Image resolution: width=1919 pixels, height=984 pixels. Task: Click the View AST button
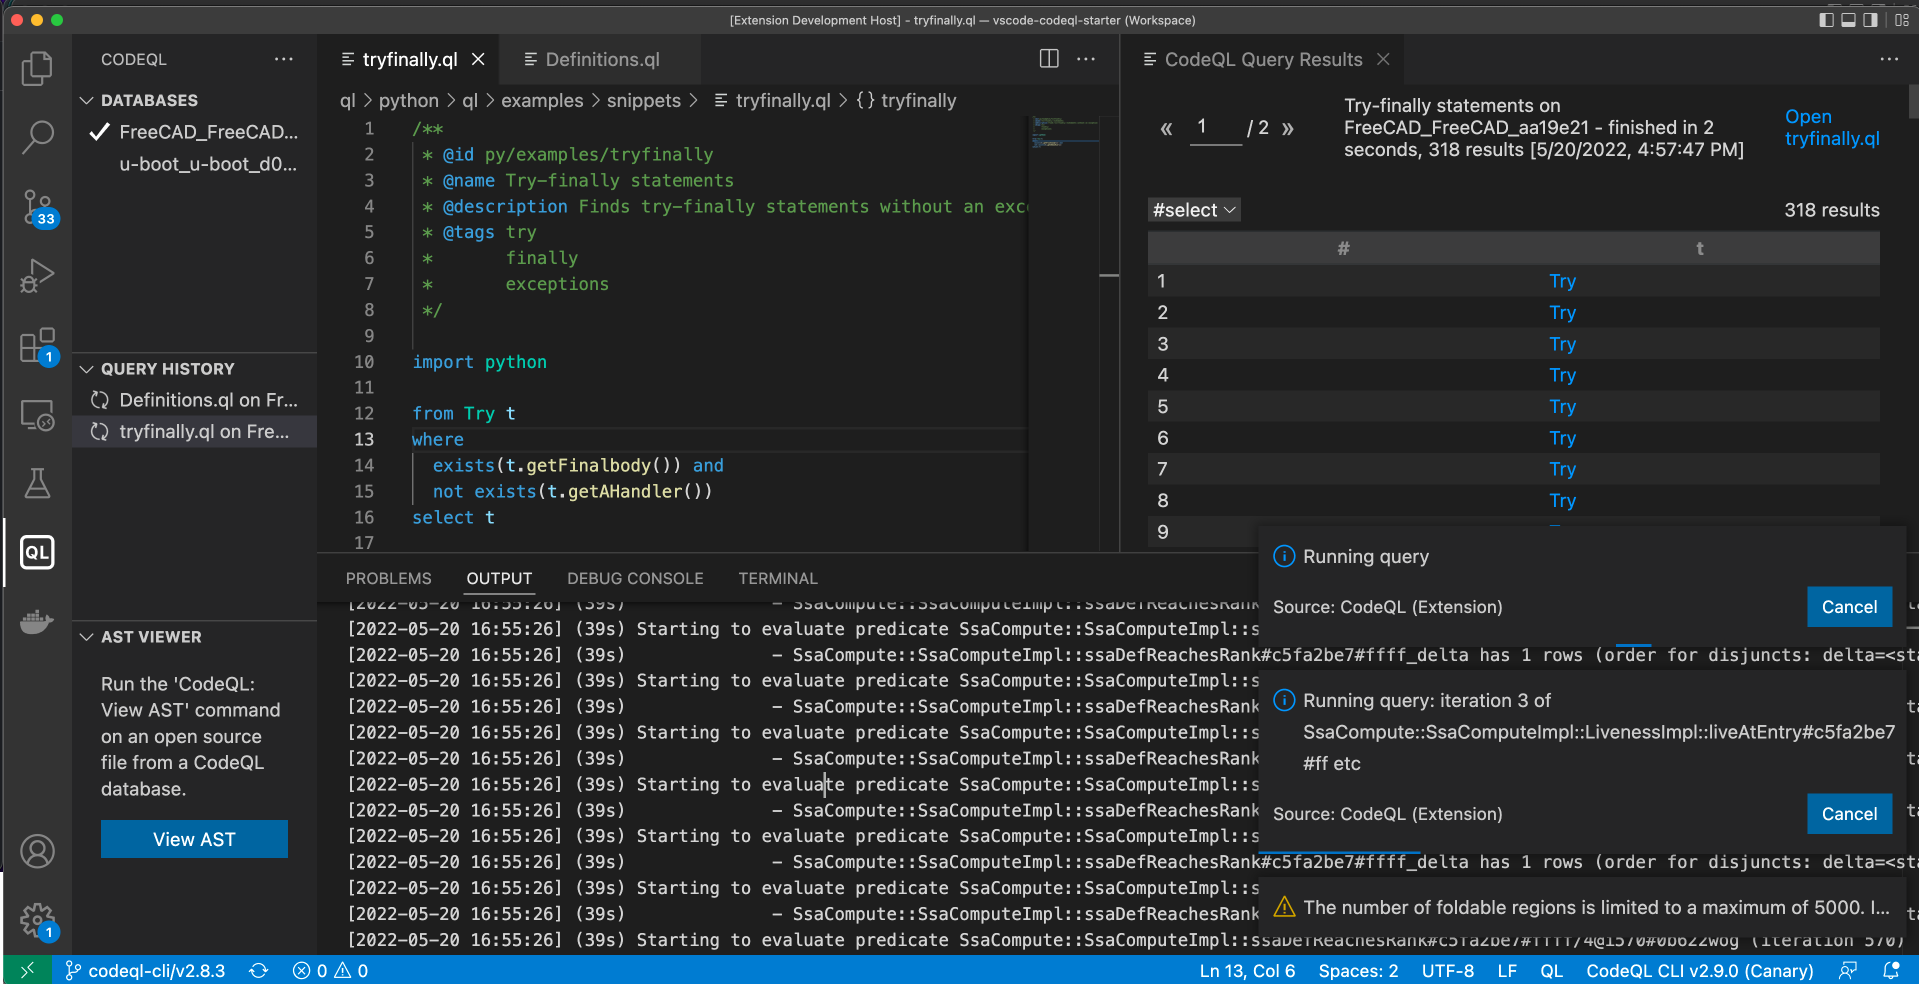pyautogui.click(x=194, y=839)
